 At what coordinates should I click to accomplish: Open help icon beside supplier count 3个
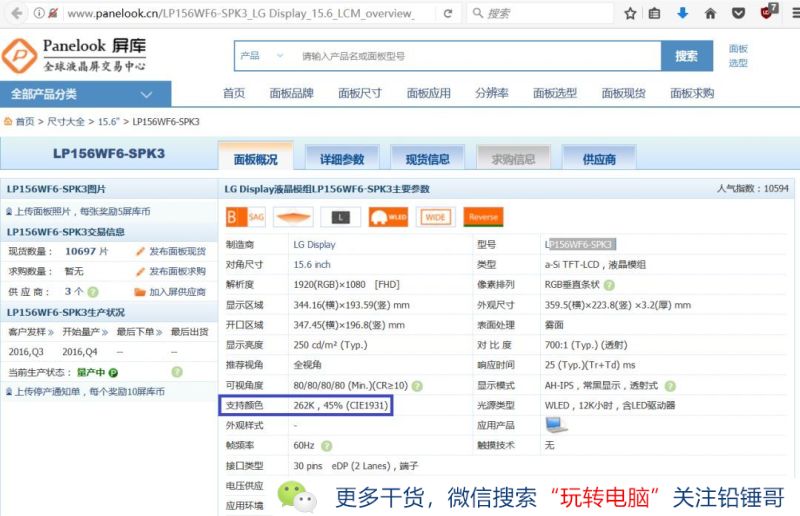(x=93, y=292)
